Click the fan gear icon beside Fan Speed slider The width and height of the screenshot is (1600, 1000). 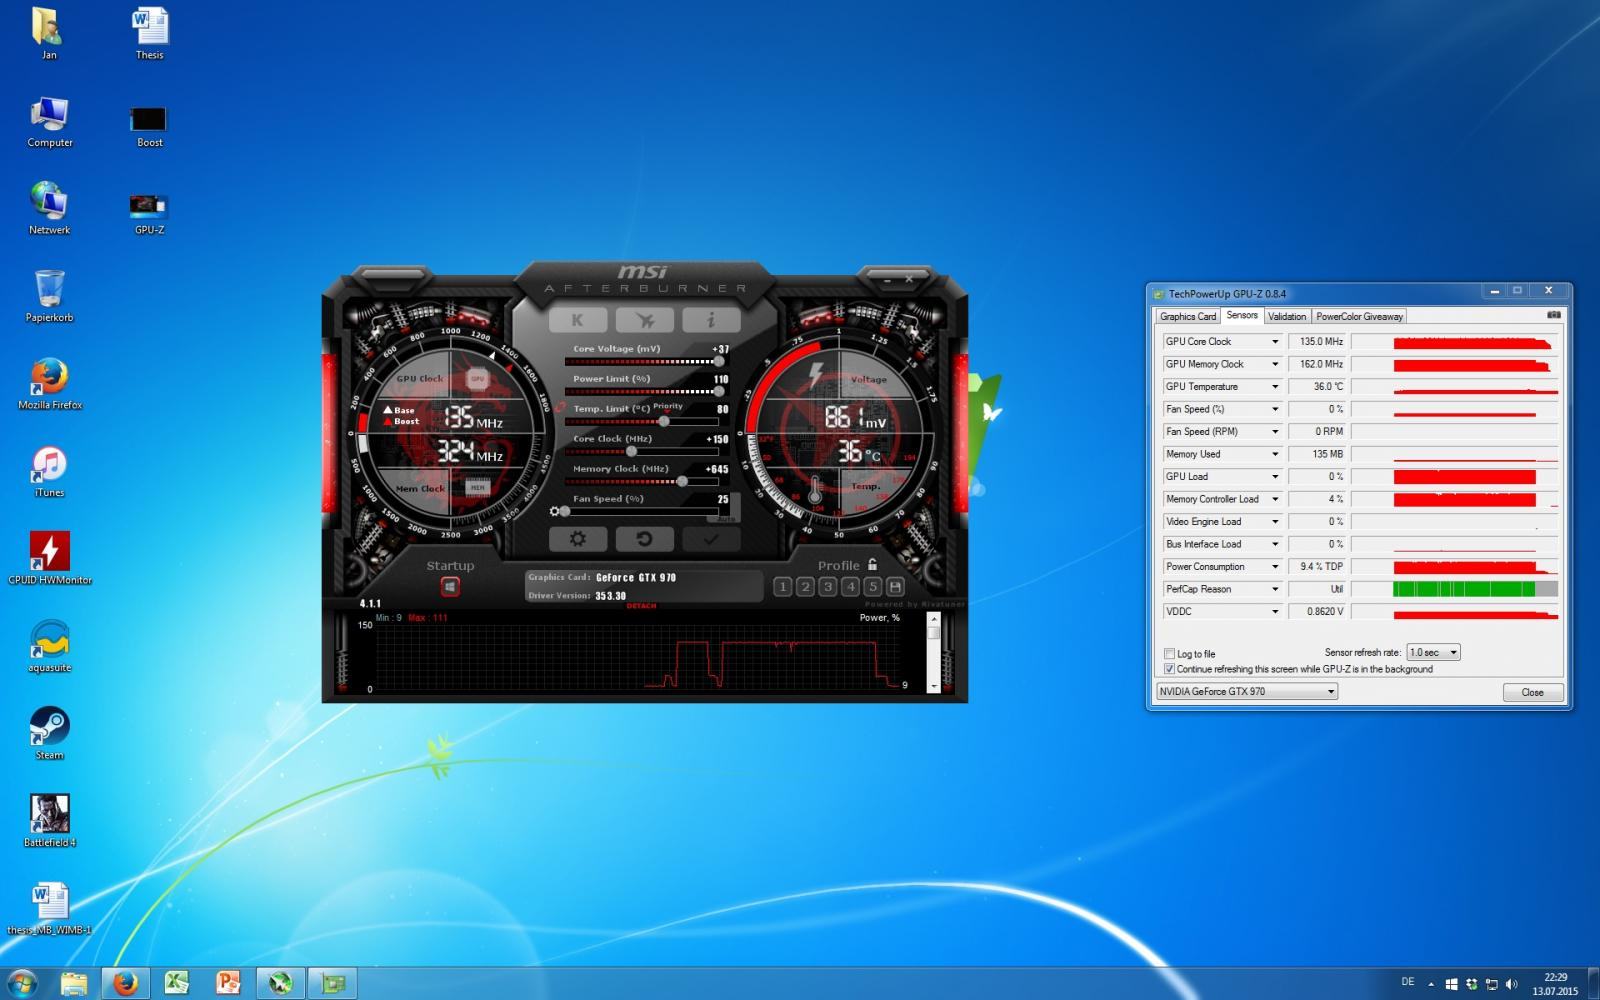click(x=555, y=511)
